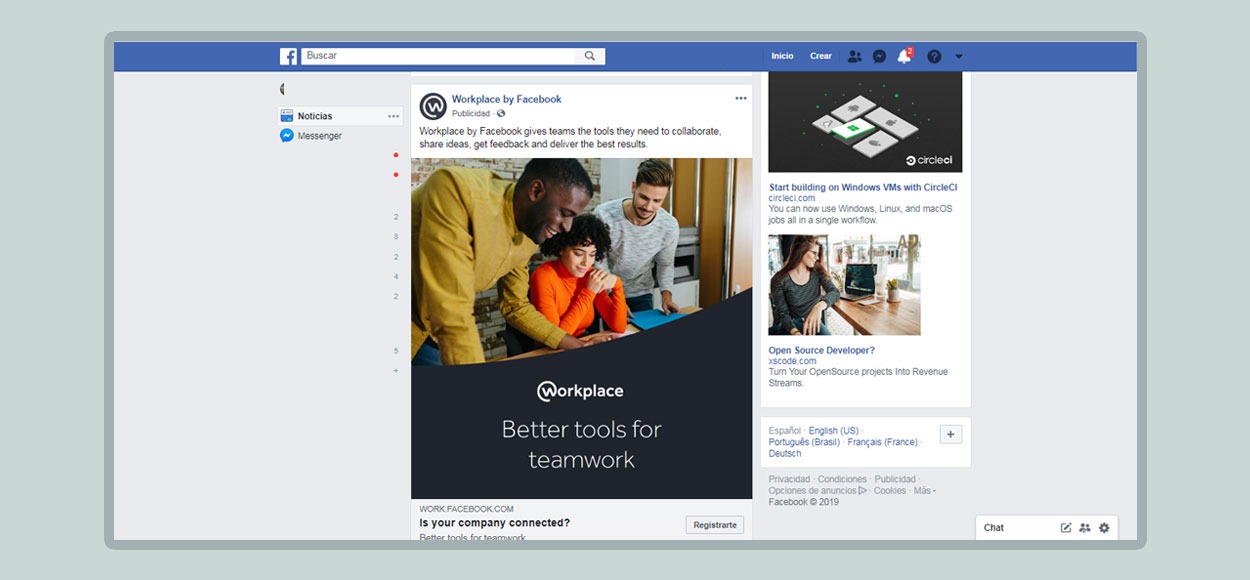This screenshot has width=1250, height=580.
Task: Click the plus button for more languages
Action: coord(950,434)
